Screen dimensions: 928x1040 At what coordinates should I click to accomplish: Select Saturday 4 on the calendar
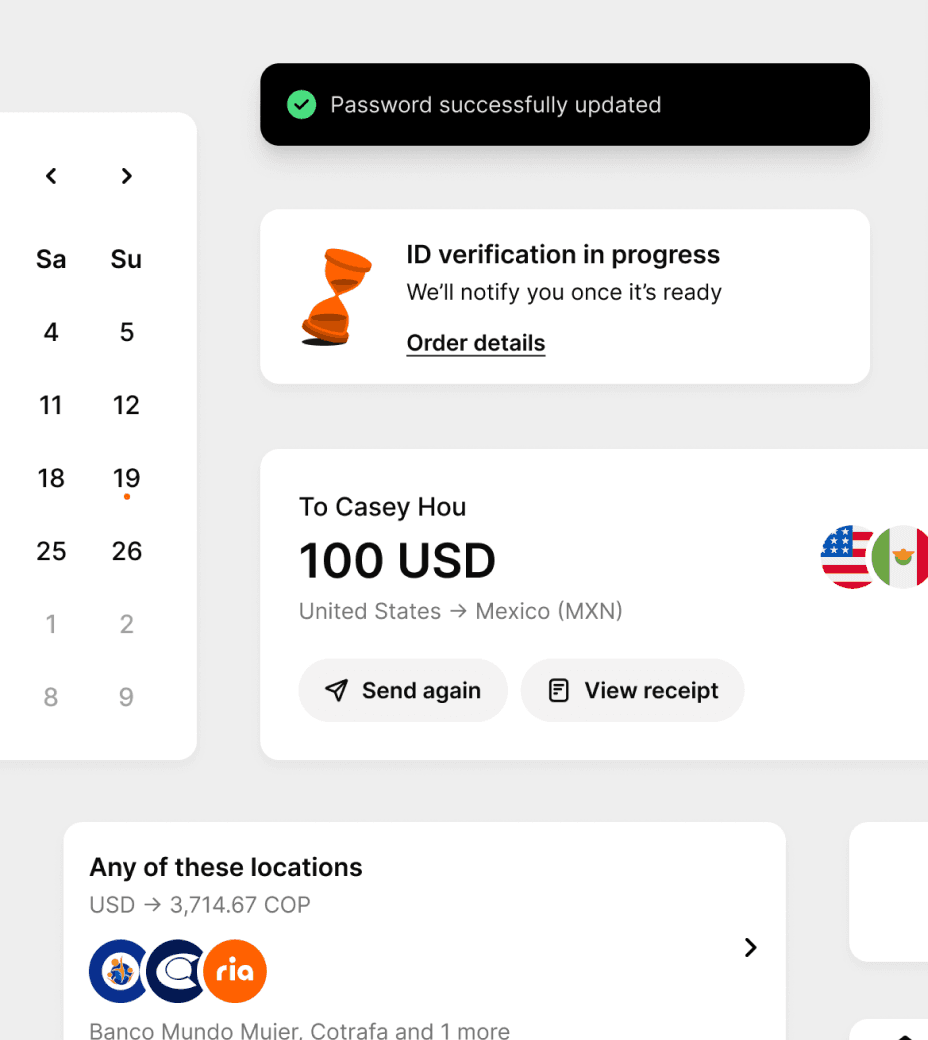[x=51, y=332]
